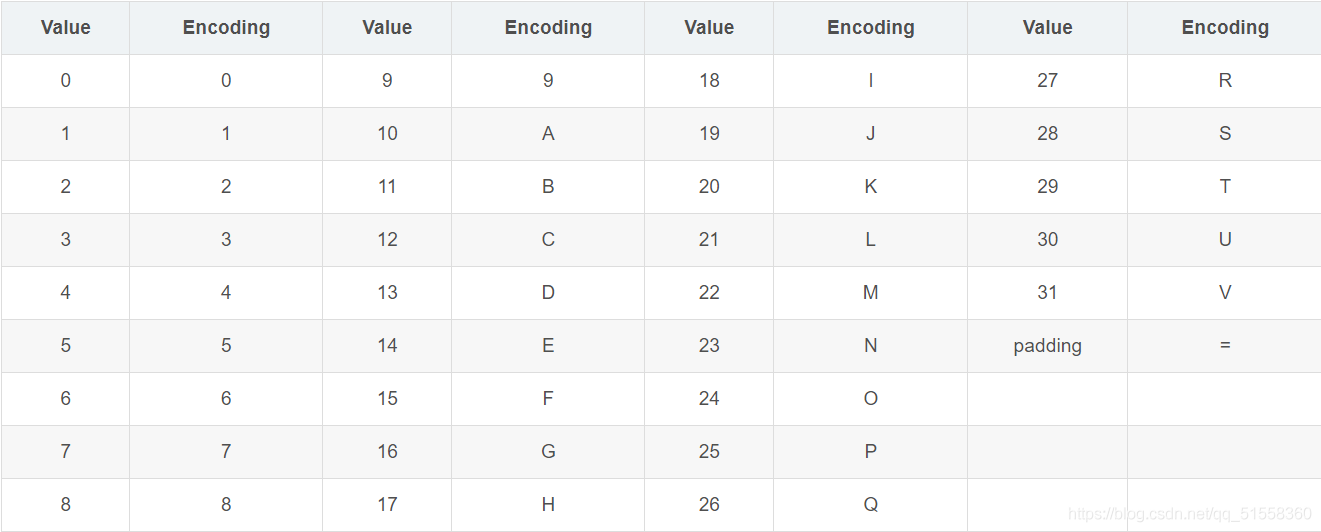Select the encoding cell containing letter A
This screenshot has height=532, width=1321.
coord(548,134)
